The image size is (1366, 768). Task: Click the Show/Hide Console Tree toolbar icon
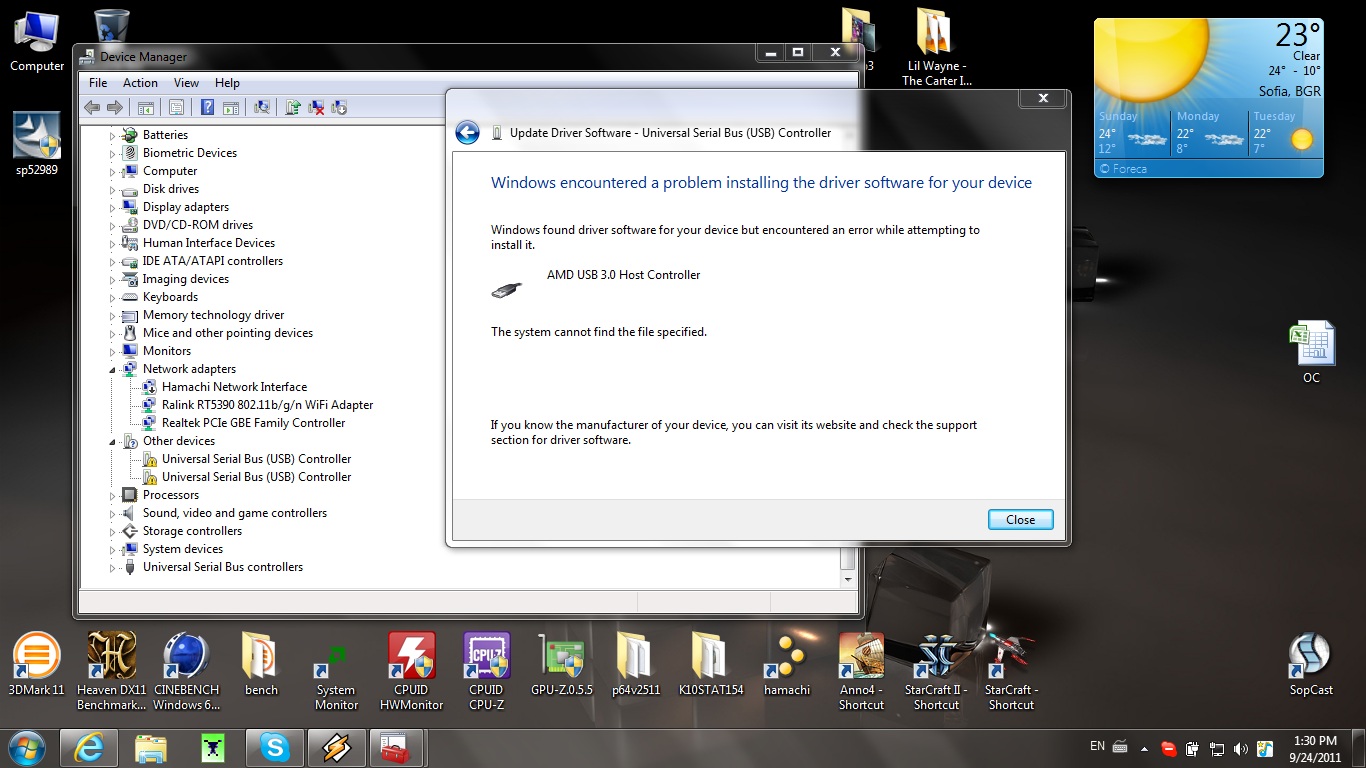pos(145,107)
